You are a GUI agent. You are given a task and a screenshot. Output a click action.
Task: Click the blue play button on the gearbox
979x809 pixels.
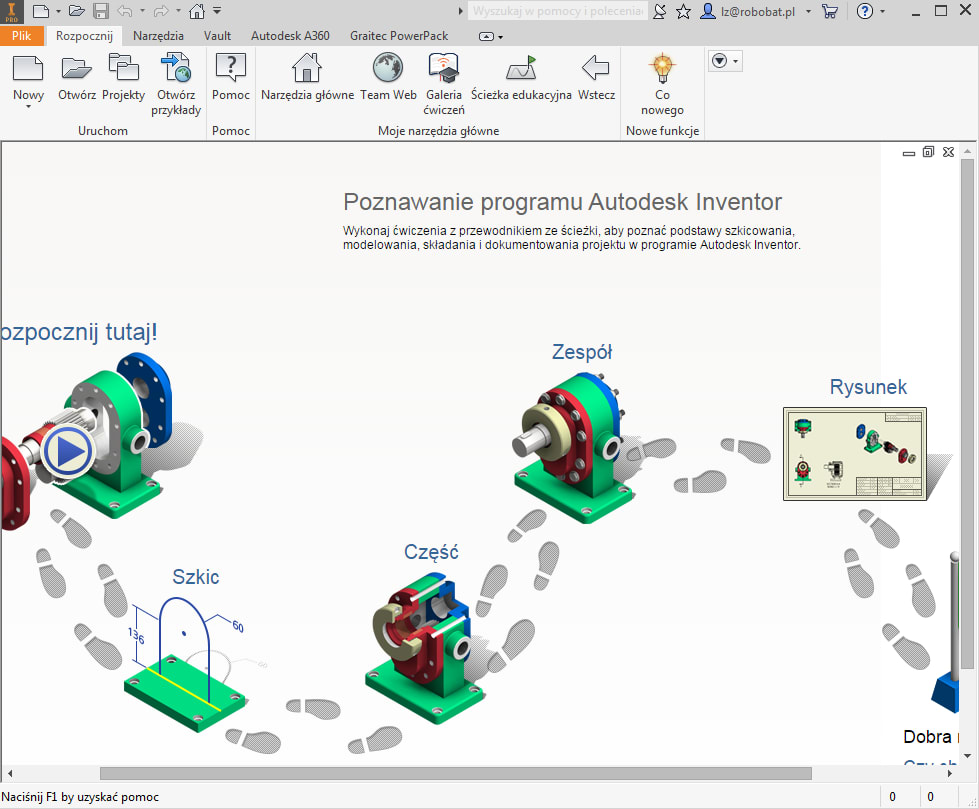(68, 451)
